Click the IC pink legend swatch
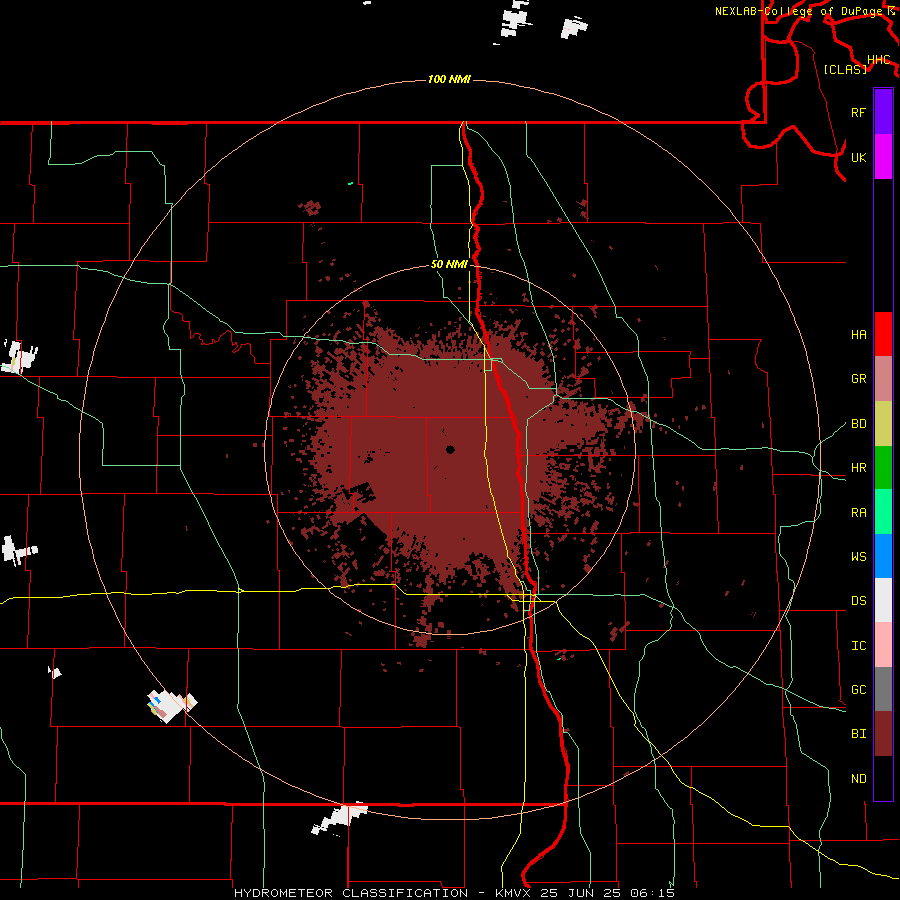The height and width of the screenshot is (900, 900). pos(883,645)
